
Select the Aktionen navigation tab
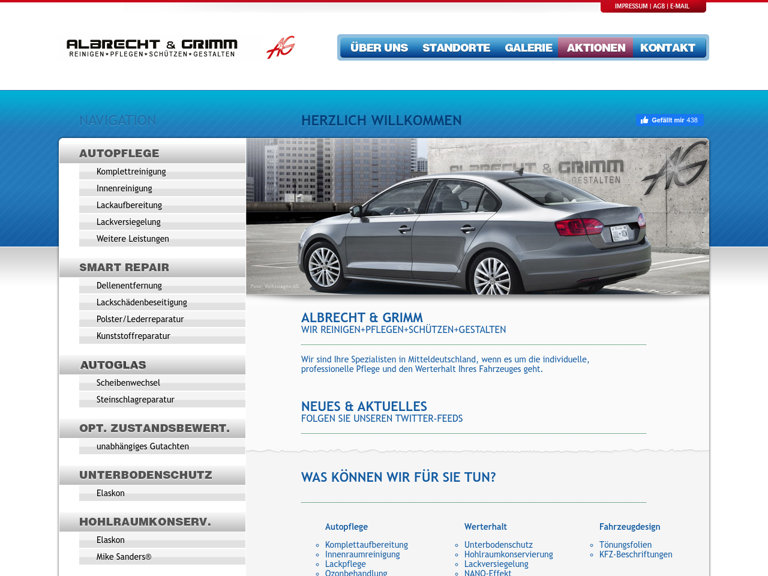596,48
